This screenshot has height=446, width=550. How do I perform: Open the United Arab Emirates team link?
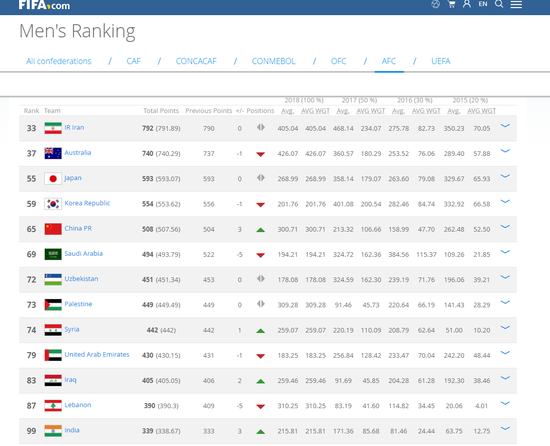(x=97, y=354)
